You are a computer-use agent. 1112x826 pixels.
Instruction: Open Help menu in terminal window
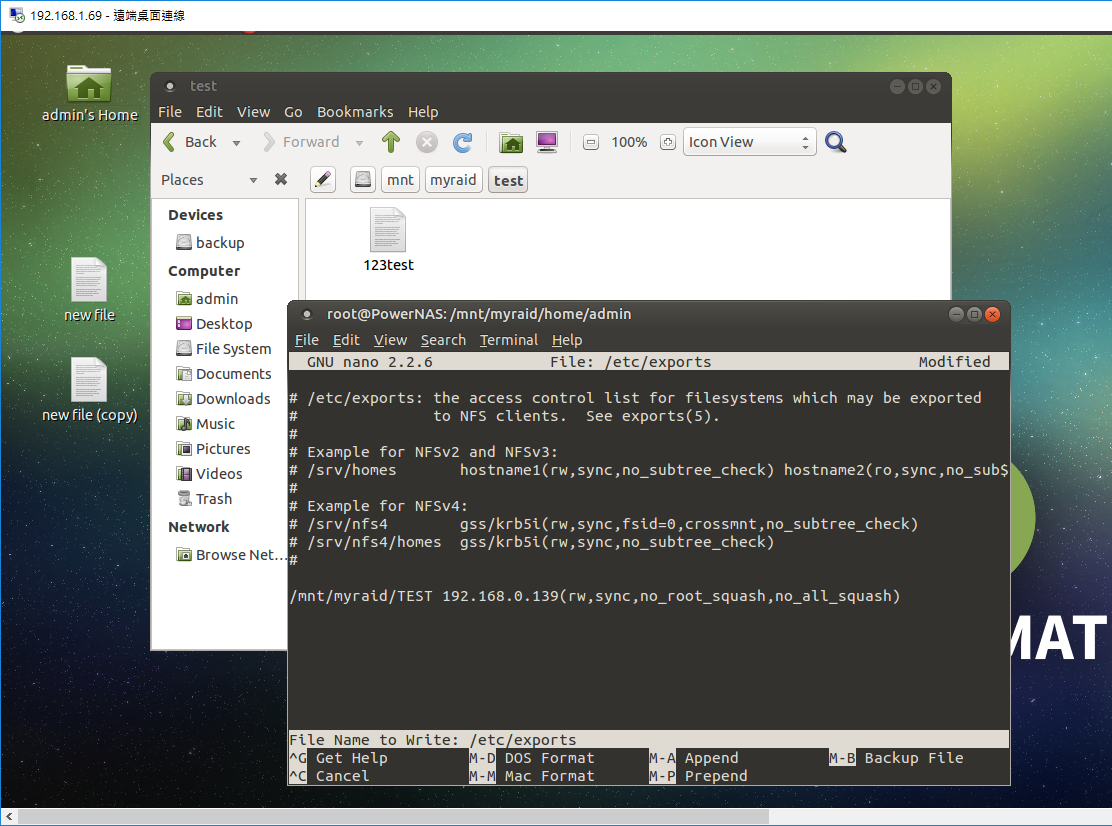coord(567,340)
